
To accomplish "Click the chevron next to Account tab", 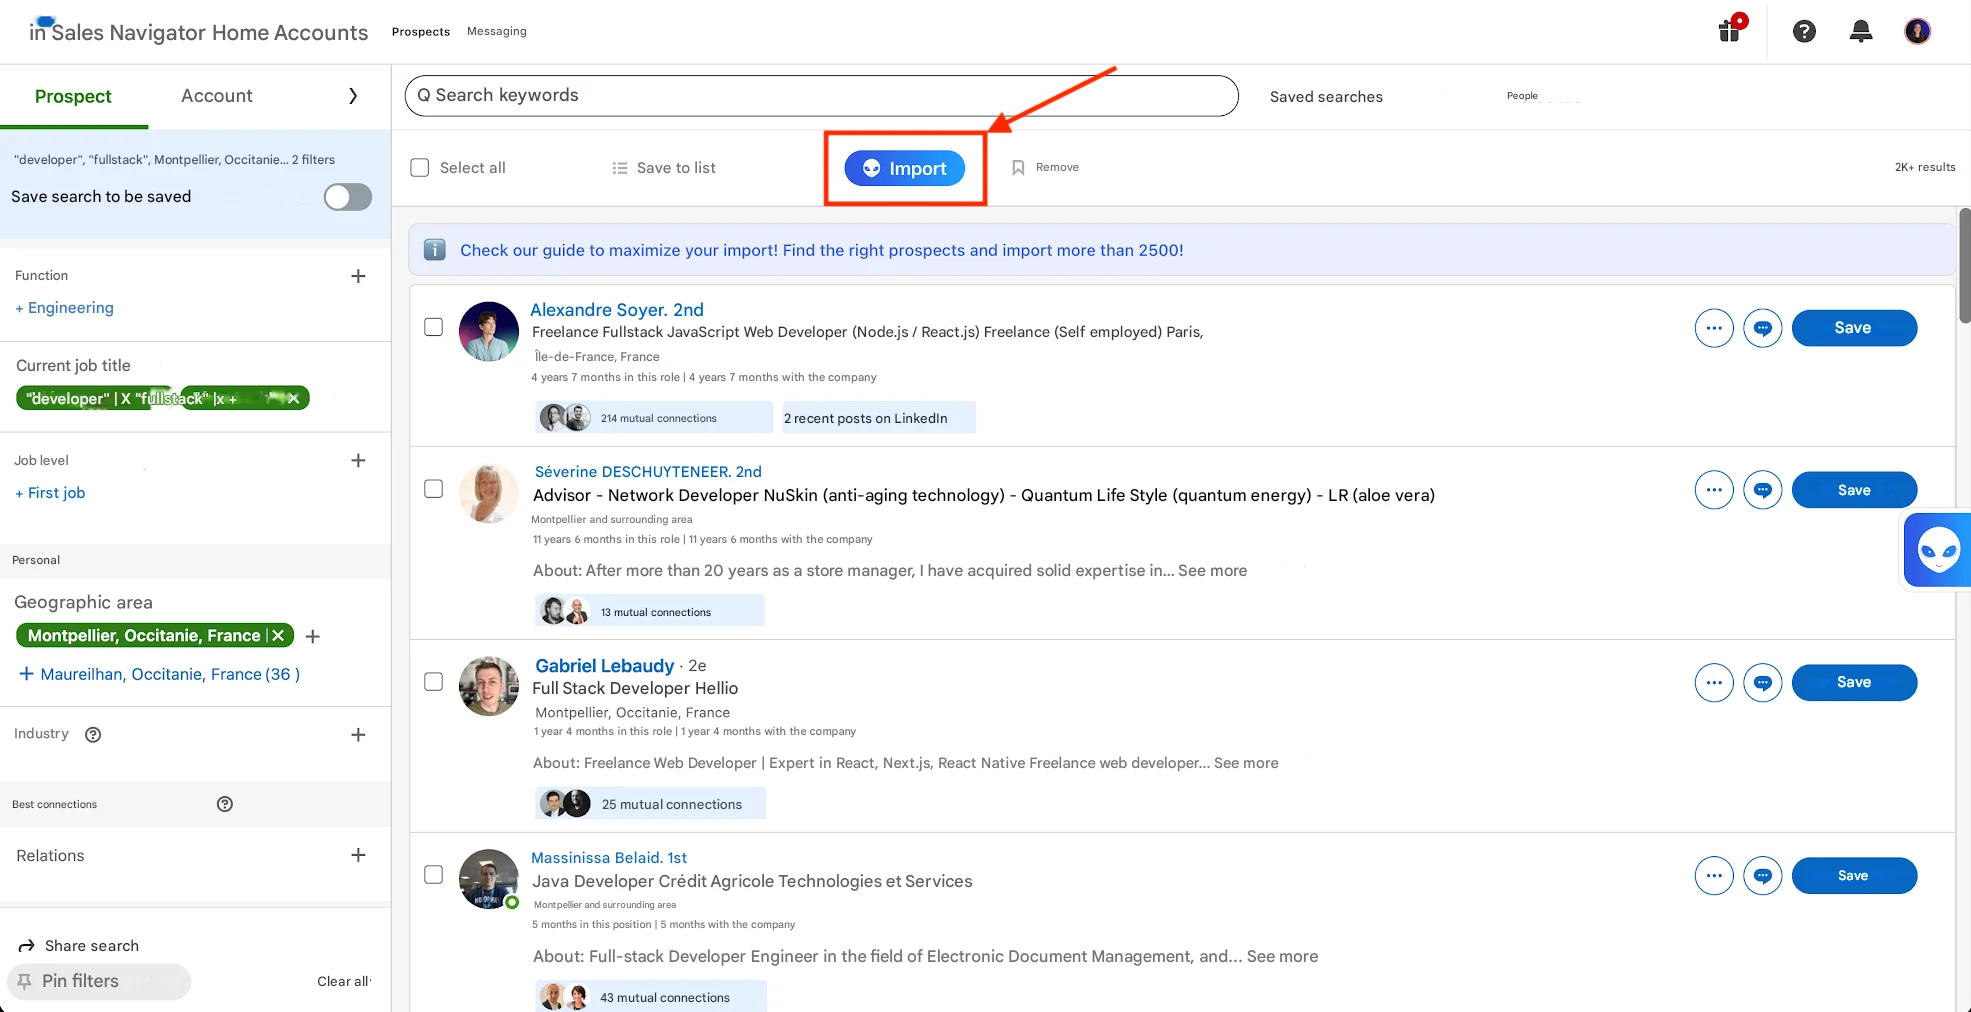I will pos(352,96).
